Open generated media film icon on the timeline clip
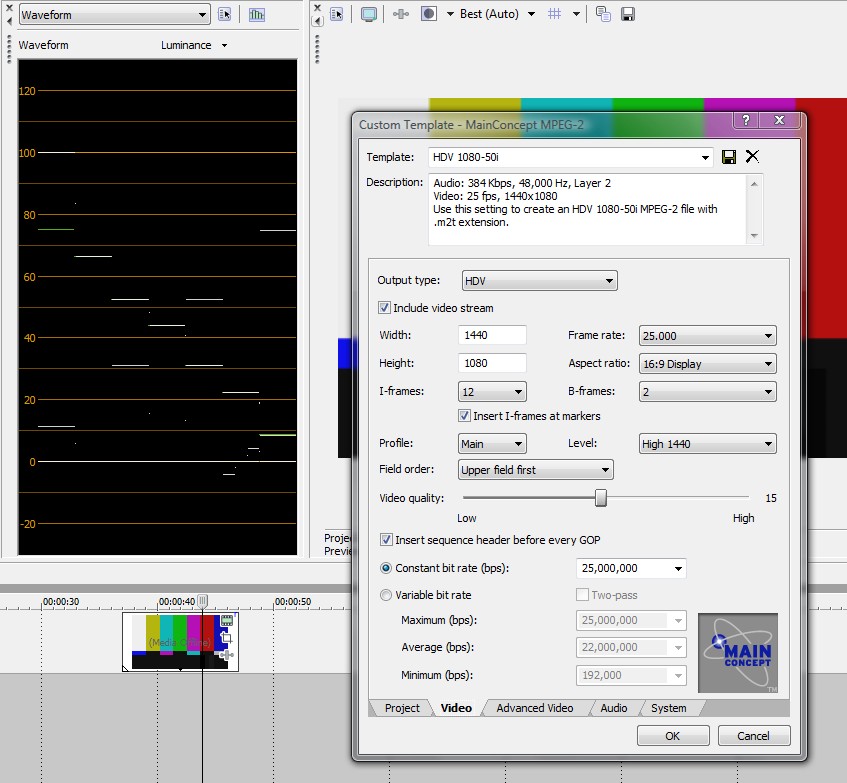Viewport: 847px width, 783px height. coord(227,620)
